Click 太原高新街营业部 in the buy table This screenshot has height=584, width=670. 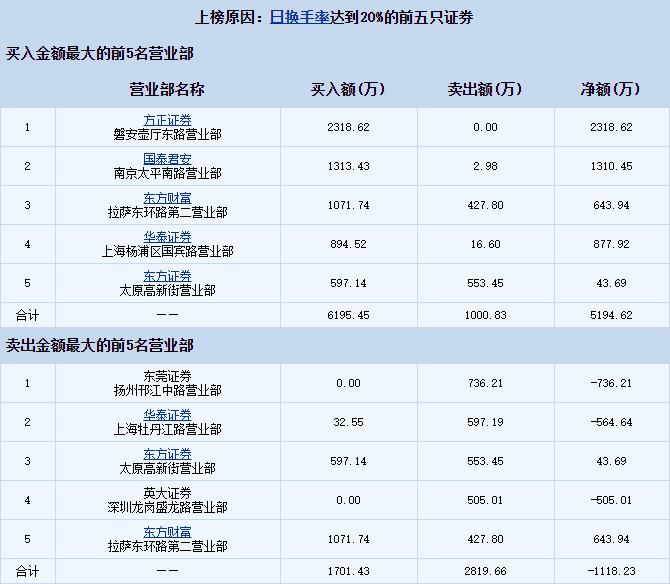(x=168, y=291)
